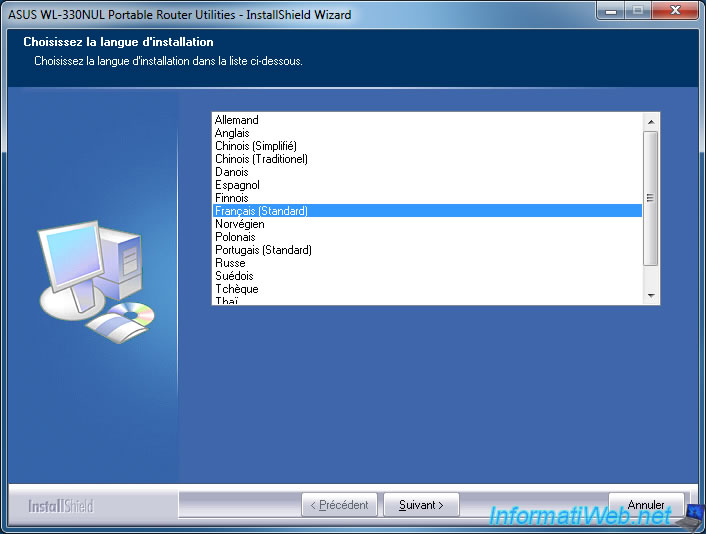Pick Suédois from the language list

tap(427, 276)
